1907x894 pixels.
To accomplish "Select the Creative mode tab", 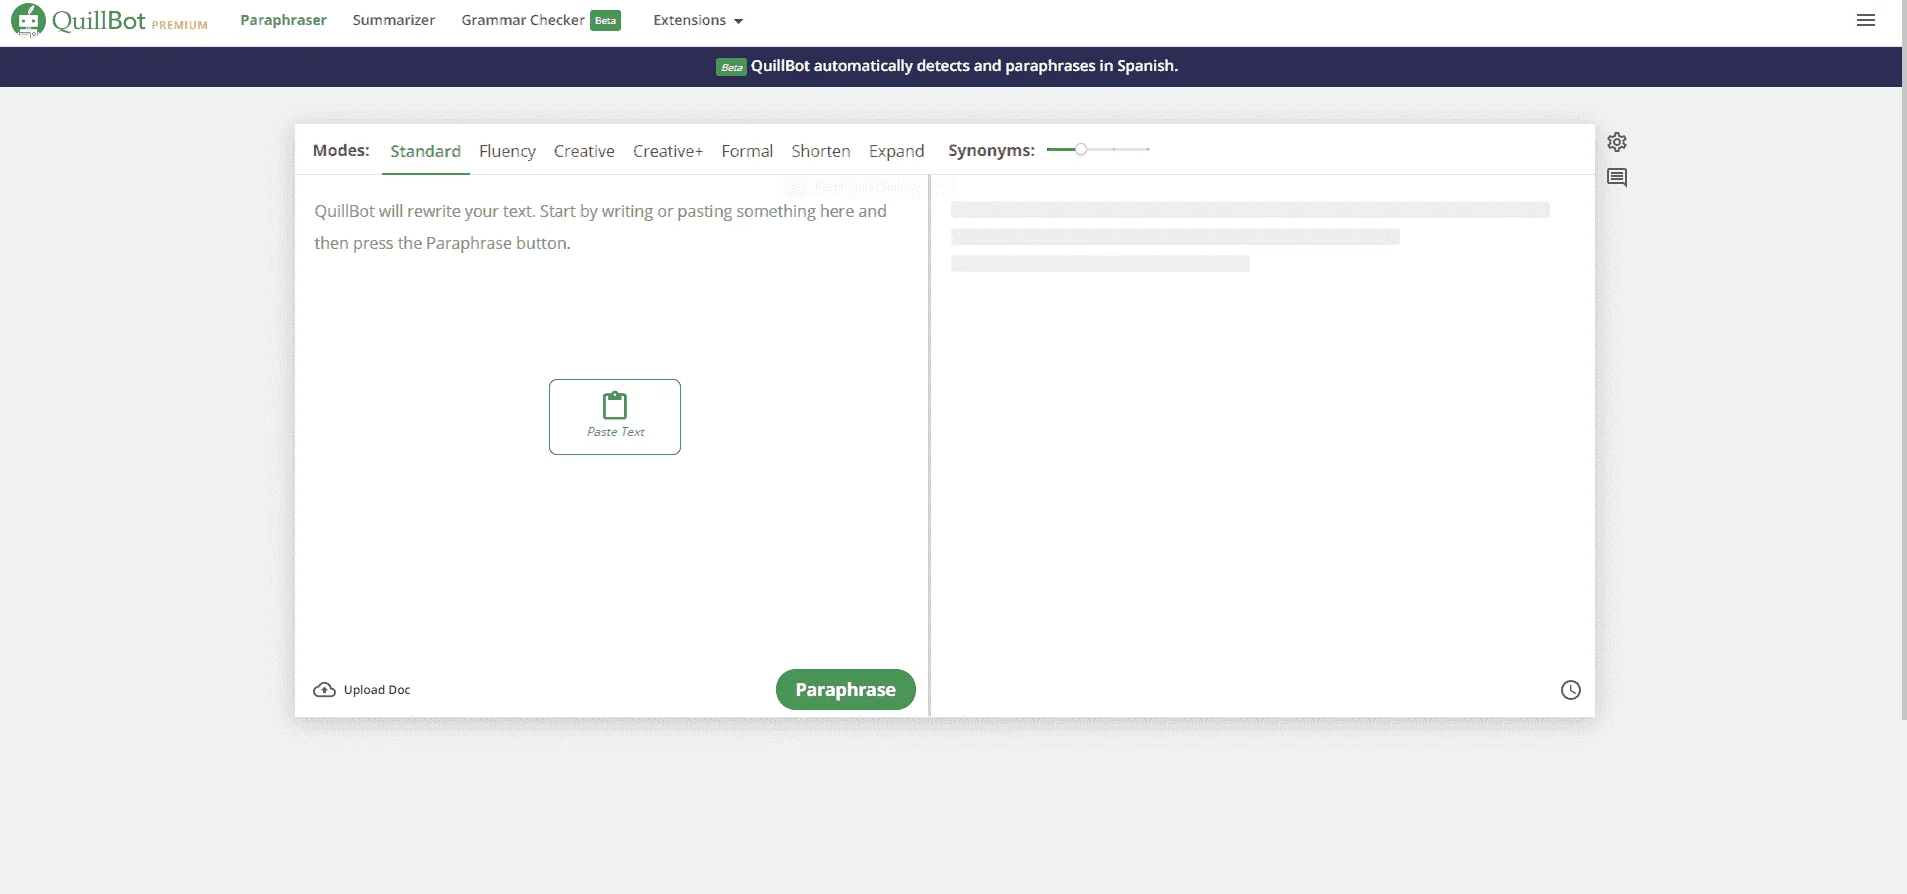I will [584, 151].
